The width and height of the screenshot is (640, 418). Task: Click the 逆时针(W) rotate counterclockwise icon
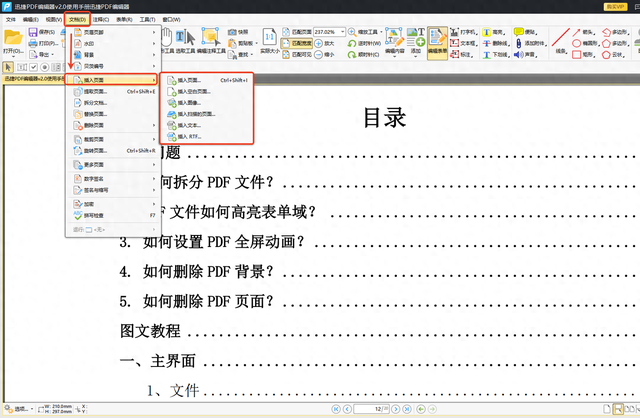click(352, 43)
